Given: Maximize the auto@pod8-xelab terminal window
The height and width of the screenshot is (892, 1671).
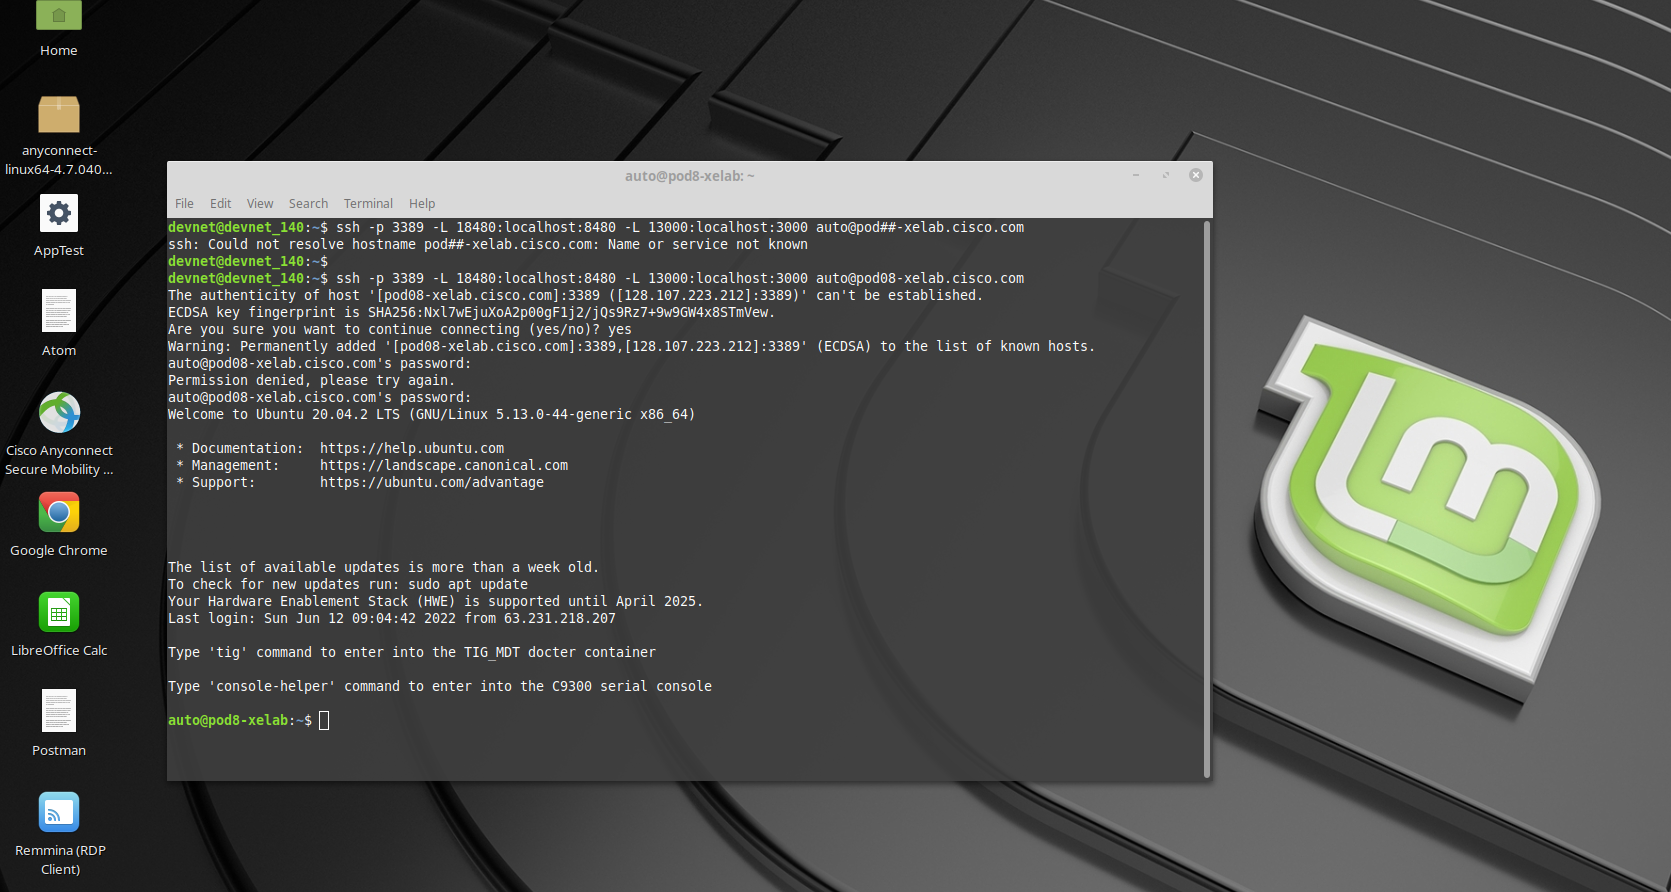Looking at the screenshot, I should pos(1165,175).
